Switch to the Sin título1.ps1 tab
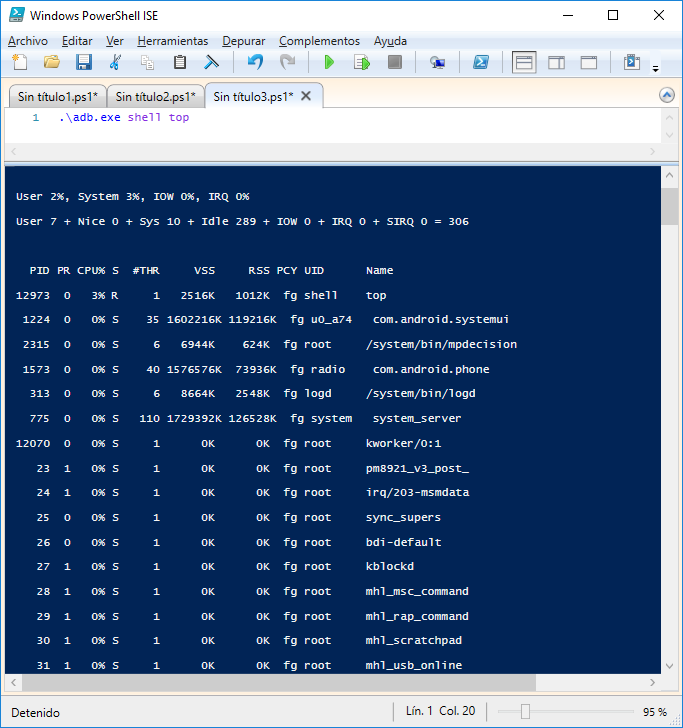The height and width of the screenshot is (728, 683). (57, 97)
